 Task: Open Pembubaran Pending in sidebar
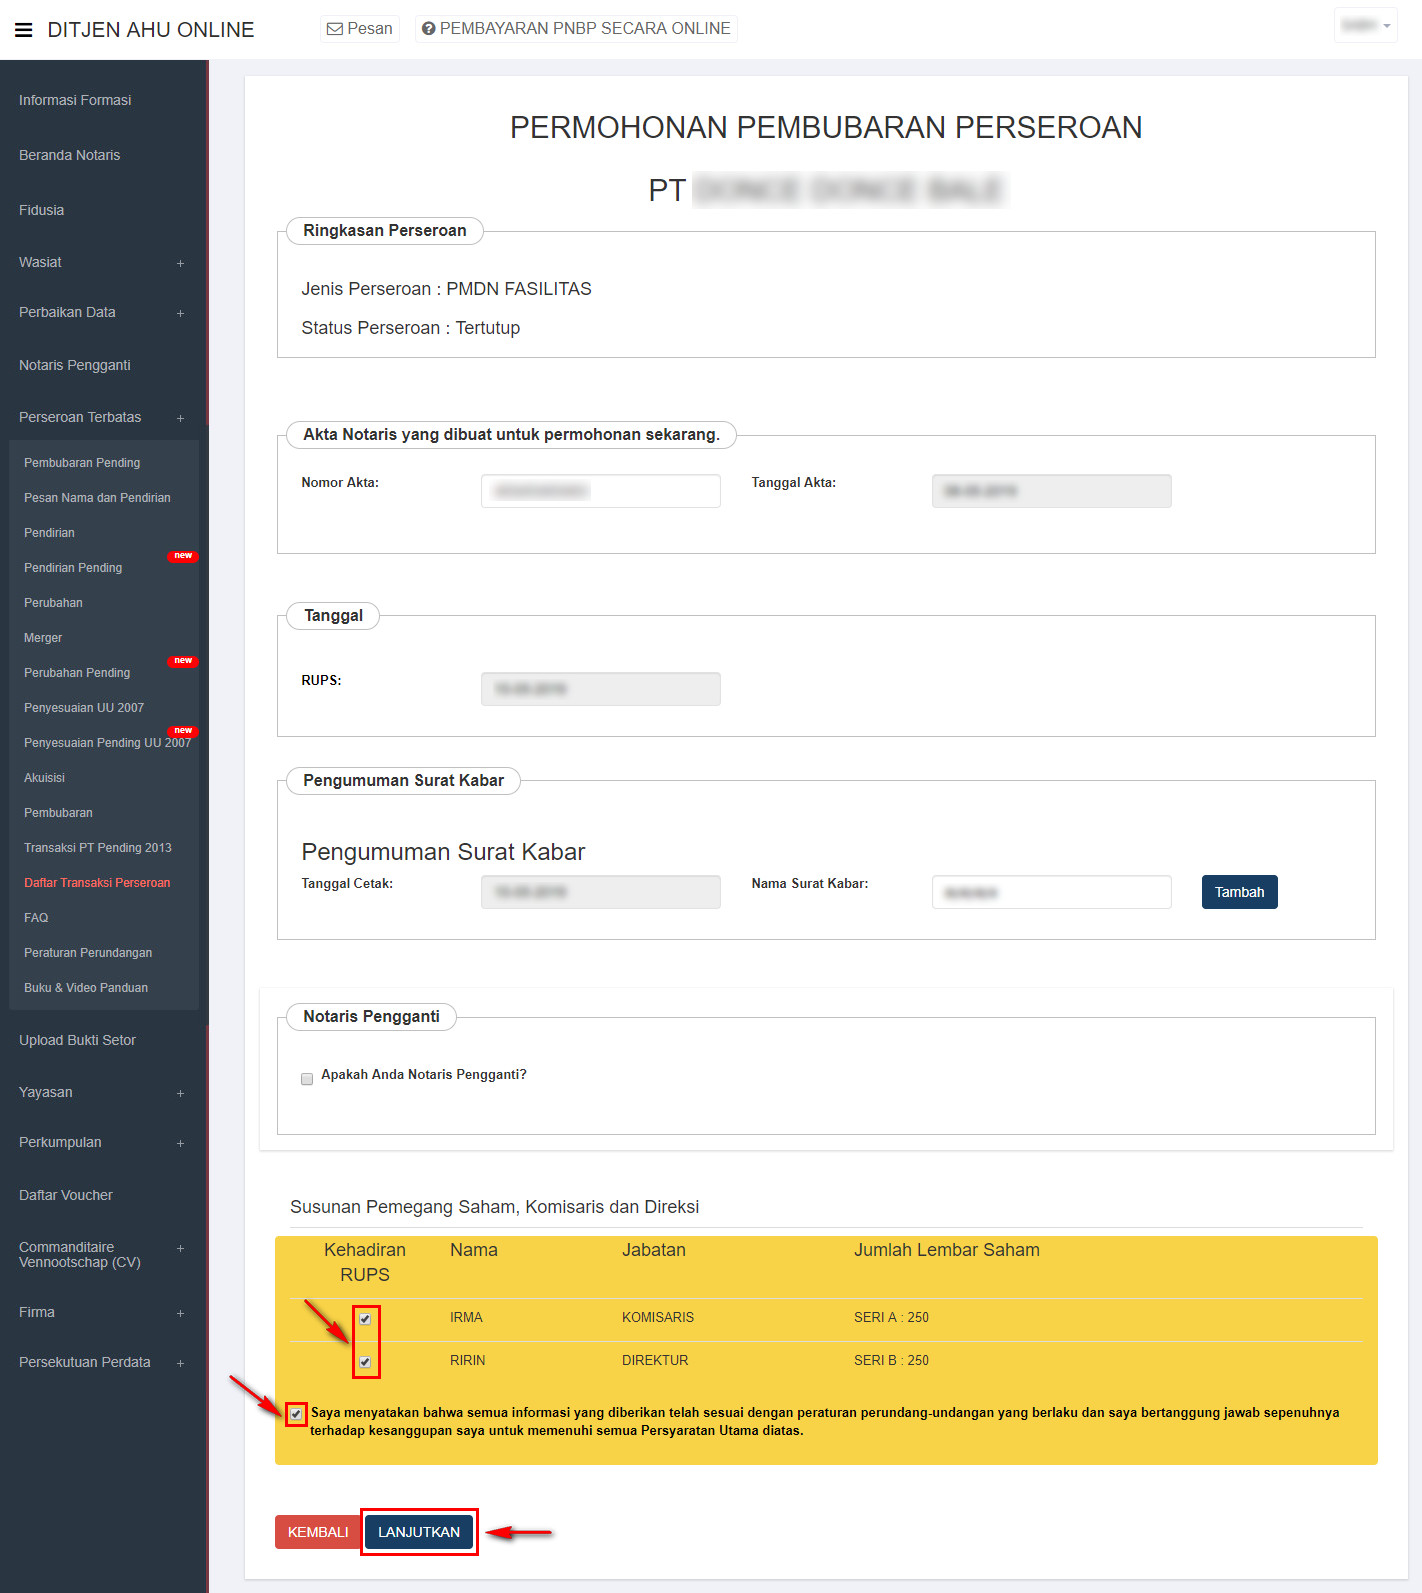82,463
